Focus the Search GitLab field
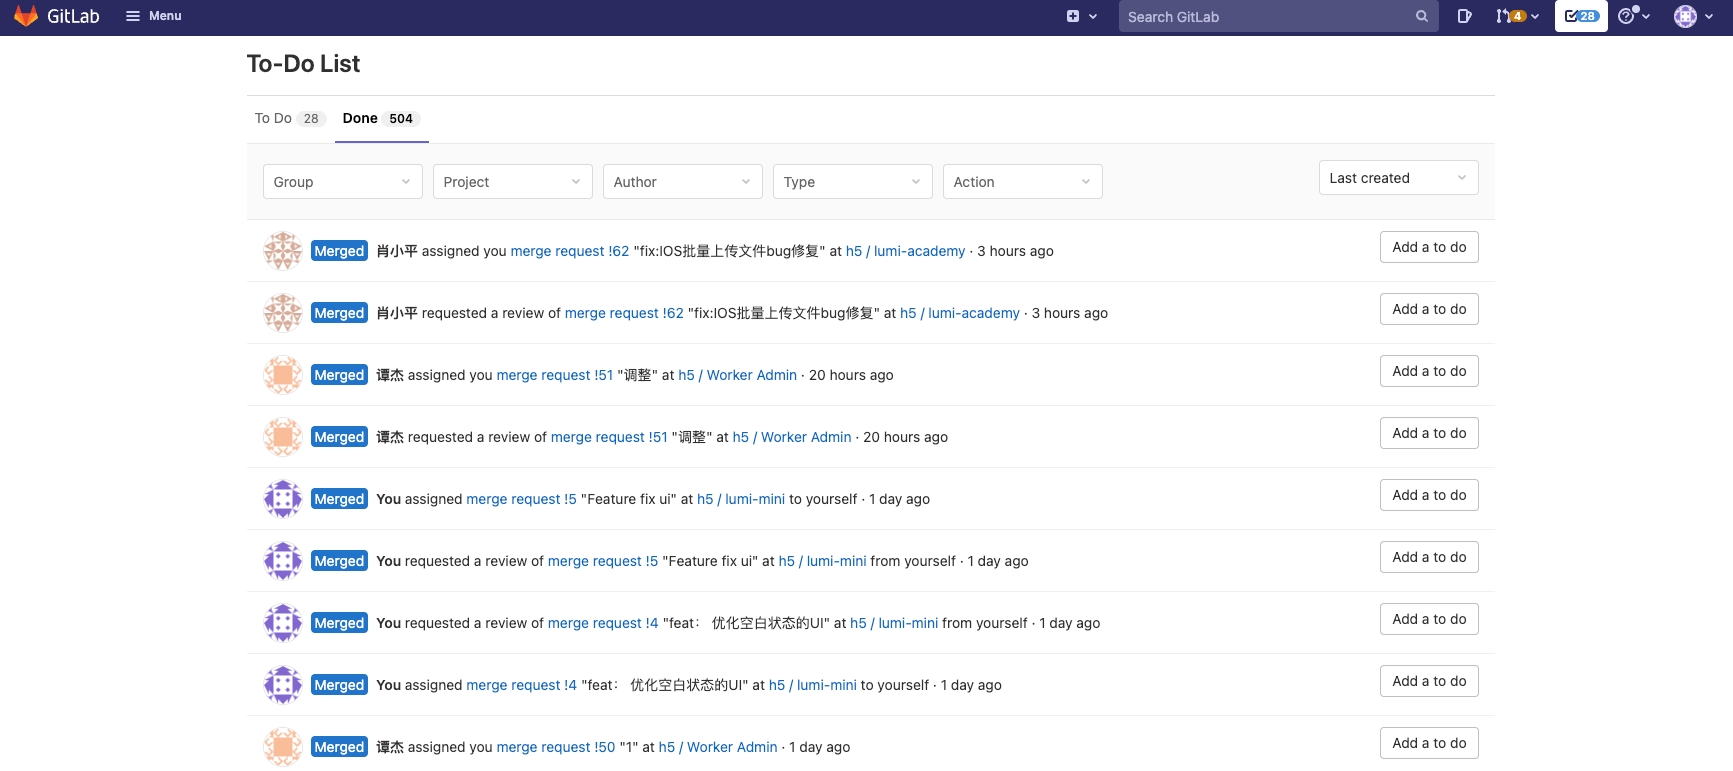Screen dimensions: 1733x771 [1265, 16]
